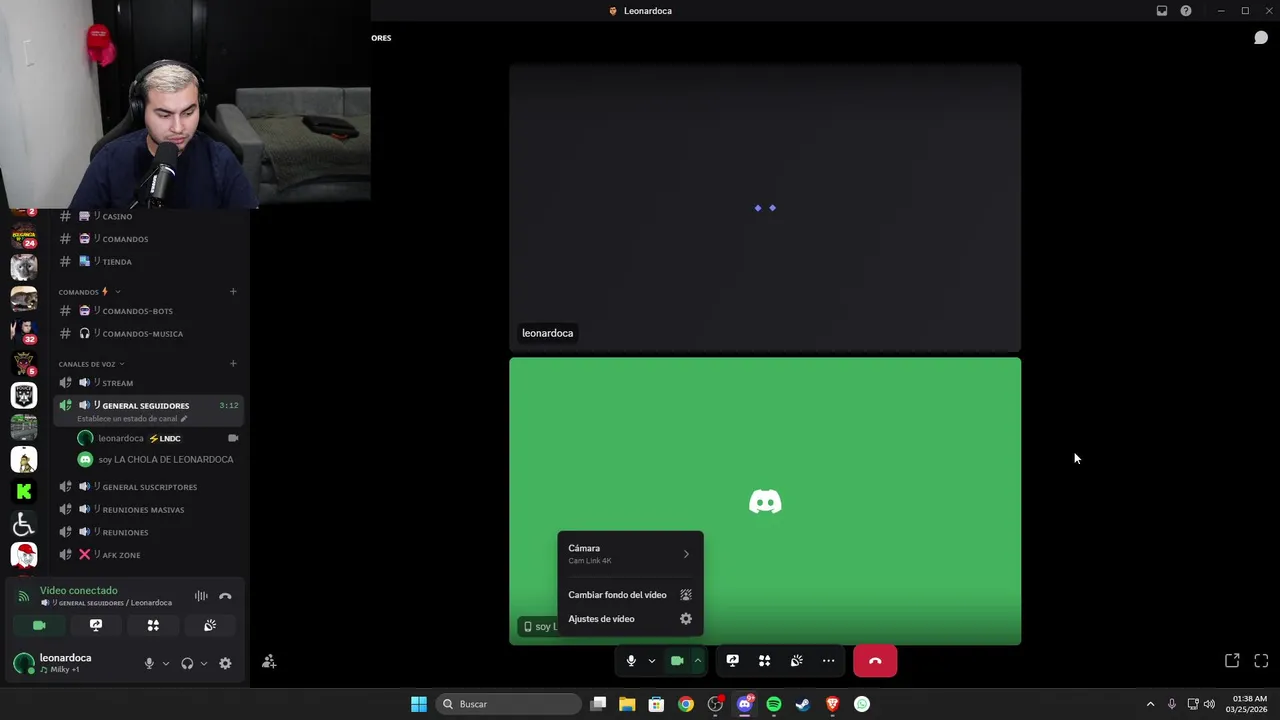Join the REUNIONES voice channel
1280x720 pixels.
point(148,532)
